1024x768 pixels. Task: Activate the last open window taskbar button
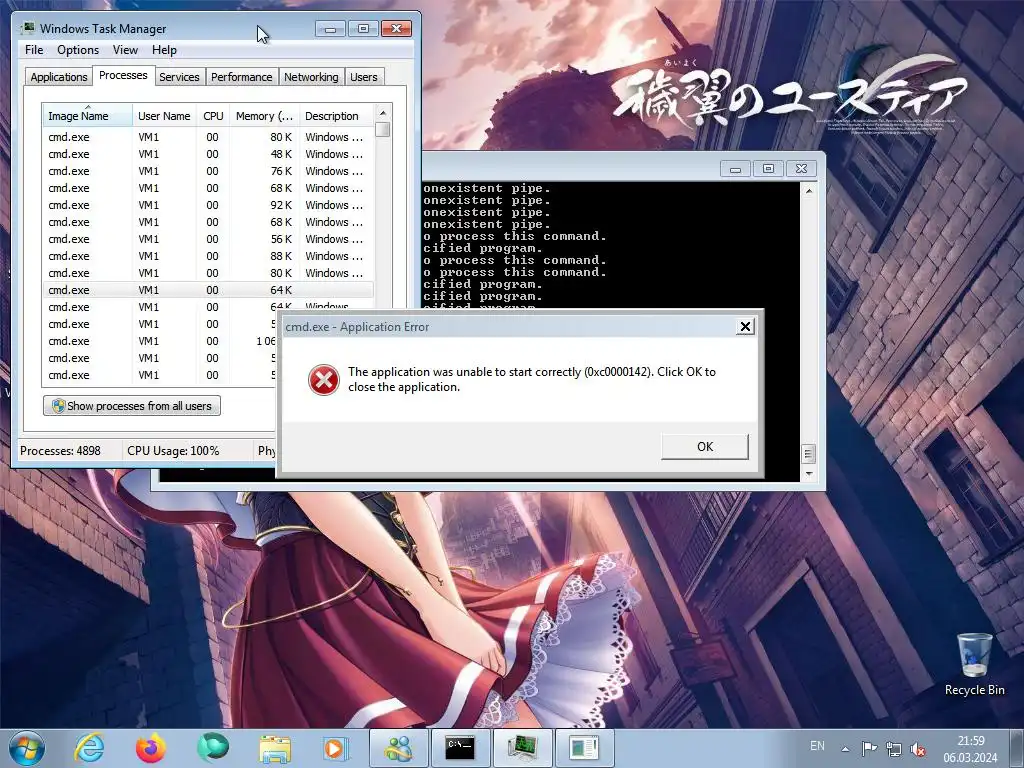click(x=584, y=748)
